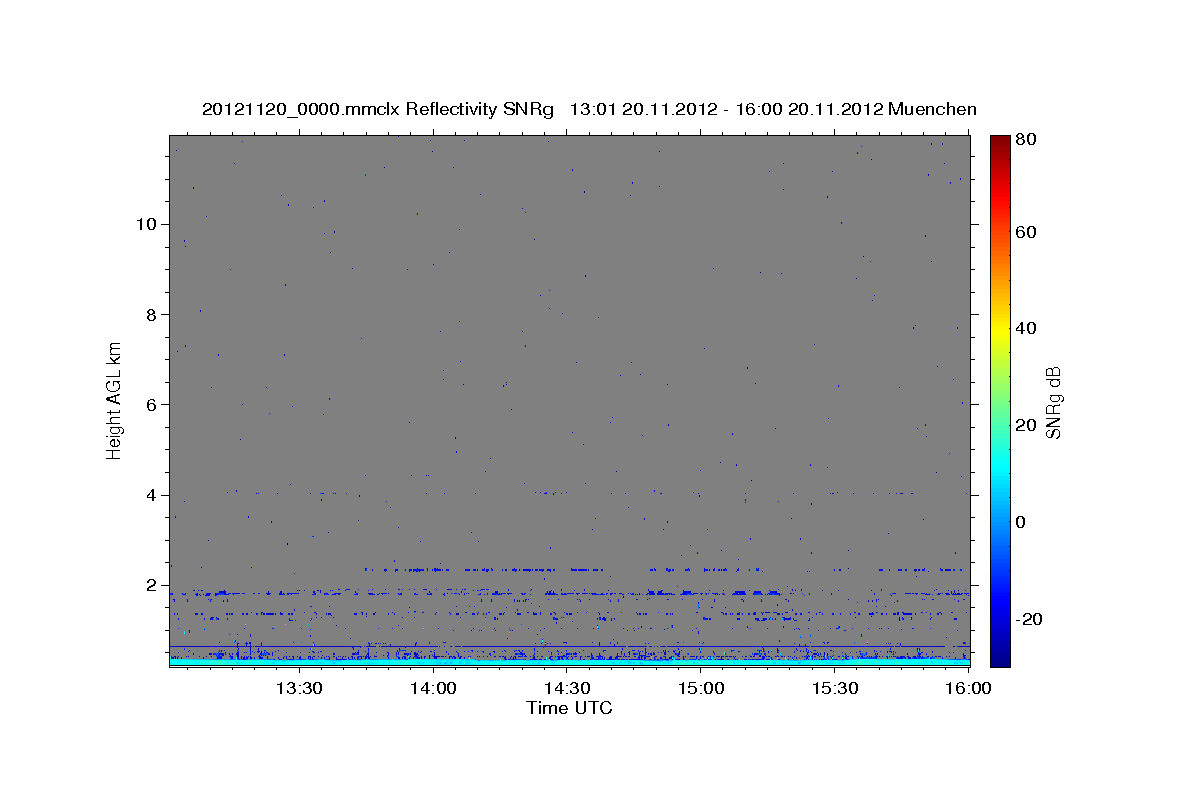1200x800 pixels.
Task: Click the green region of the colorbar
Action: pos(1000,400)
